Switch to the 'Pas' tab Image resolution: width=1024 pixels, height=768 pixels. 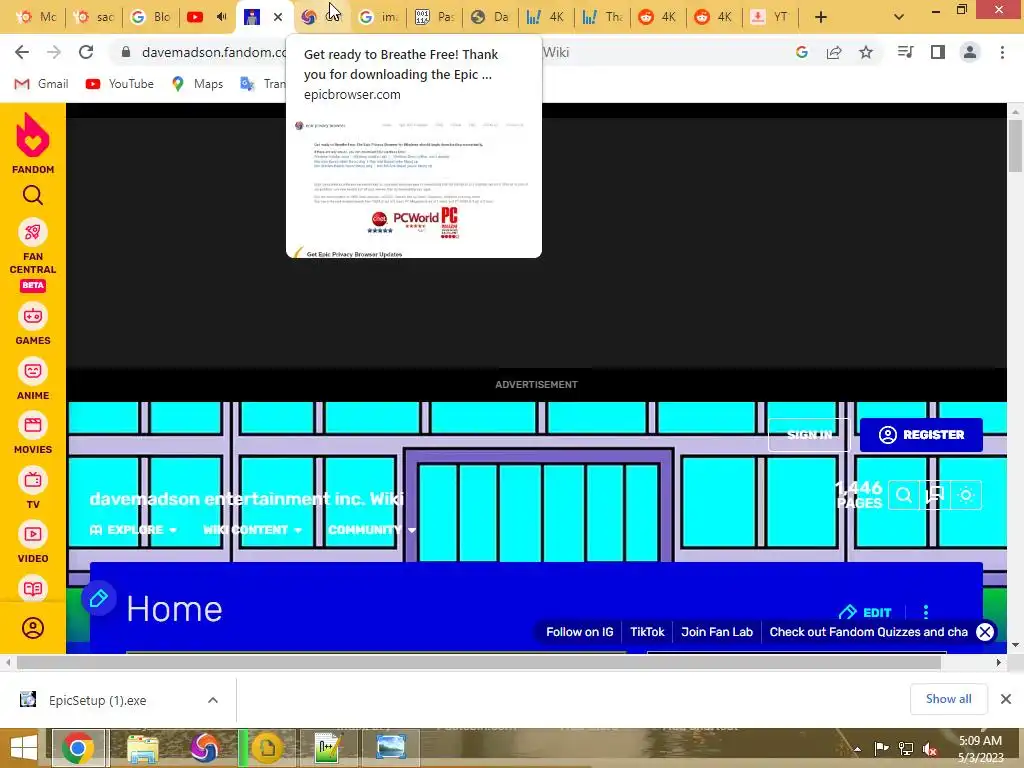[x=435, y=17]
